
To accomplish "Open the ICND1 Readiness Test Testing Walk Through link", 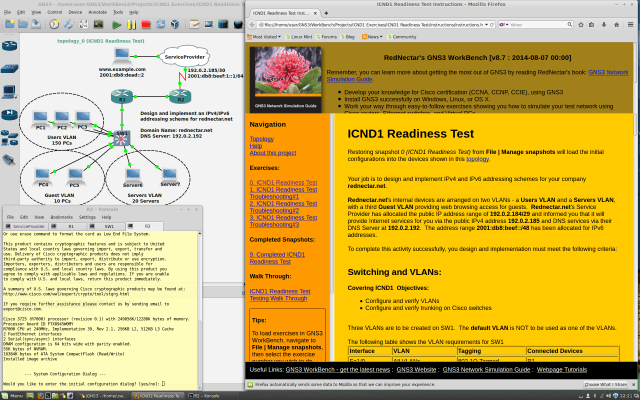I will tap(280, 295).
